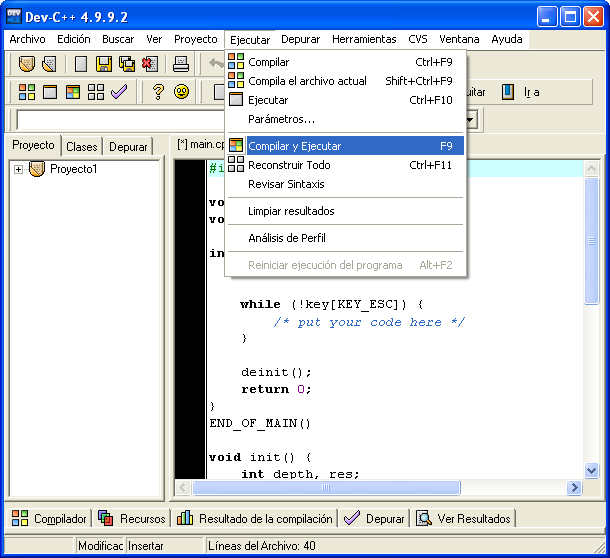Click the editor vertical scrollbar down arrow
The width and height of the screenshot is (610, 558).
[x=591, y=470]
